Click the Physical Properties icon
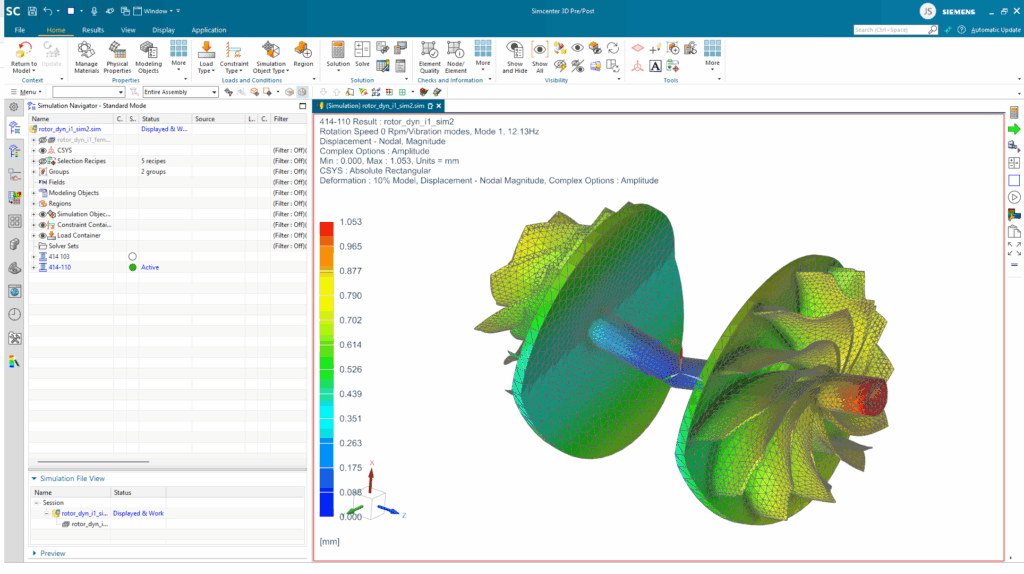1024x574 pixels. pyautogui.click(x=118, y=50)
